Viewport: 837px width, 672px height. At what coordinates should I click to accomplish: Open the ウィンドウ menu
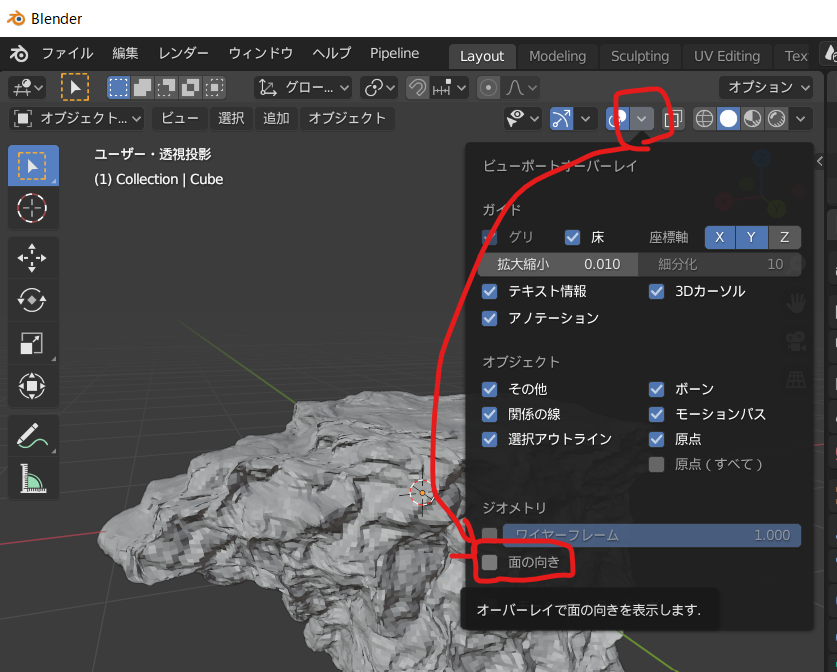(260, 53)
